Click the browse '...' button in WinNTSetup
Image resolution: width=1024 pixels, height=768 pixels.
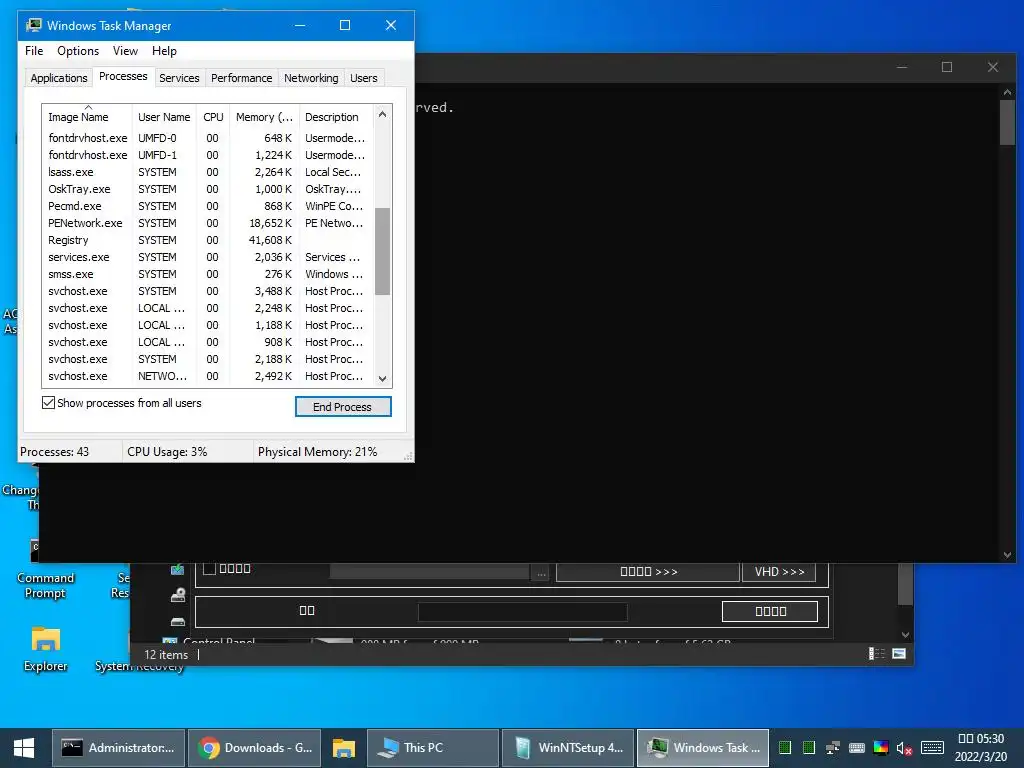(541, 573)
